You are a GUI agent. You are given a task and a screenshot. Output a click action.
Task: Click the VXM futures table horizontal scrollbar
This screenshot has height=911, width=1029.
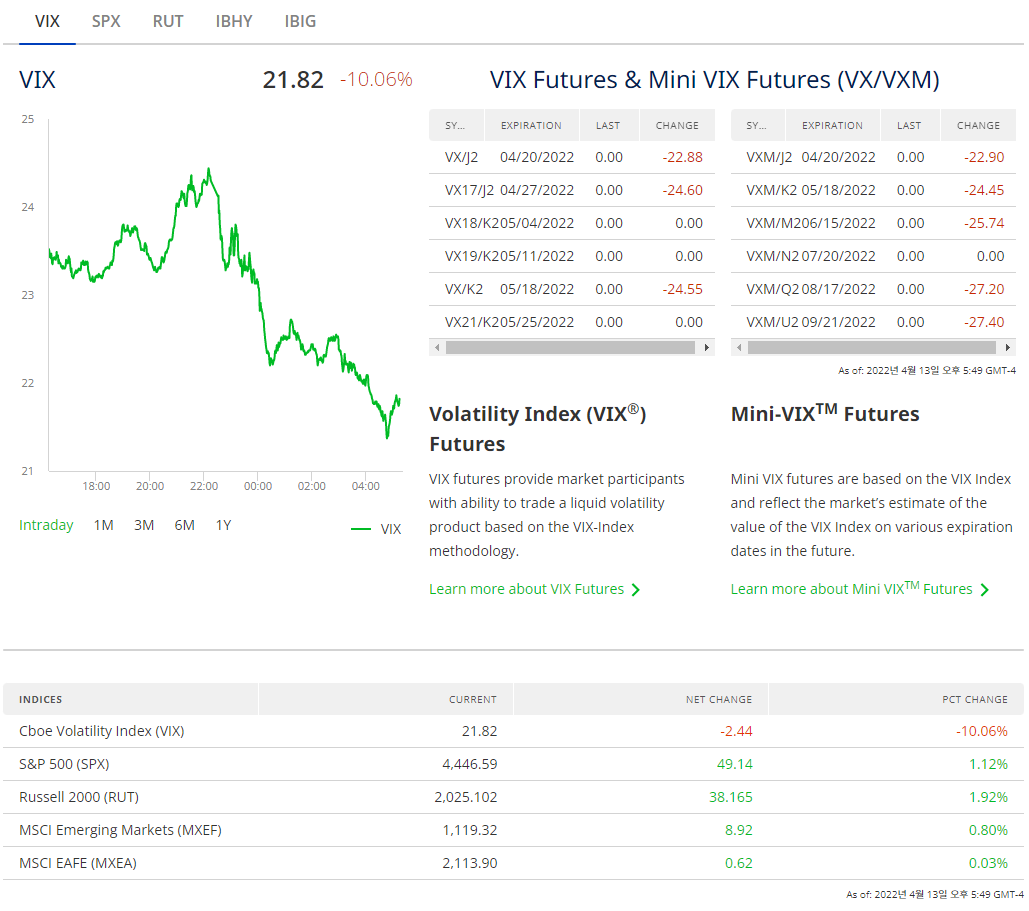(872, 348)
